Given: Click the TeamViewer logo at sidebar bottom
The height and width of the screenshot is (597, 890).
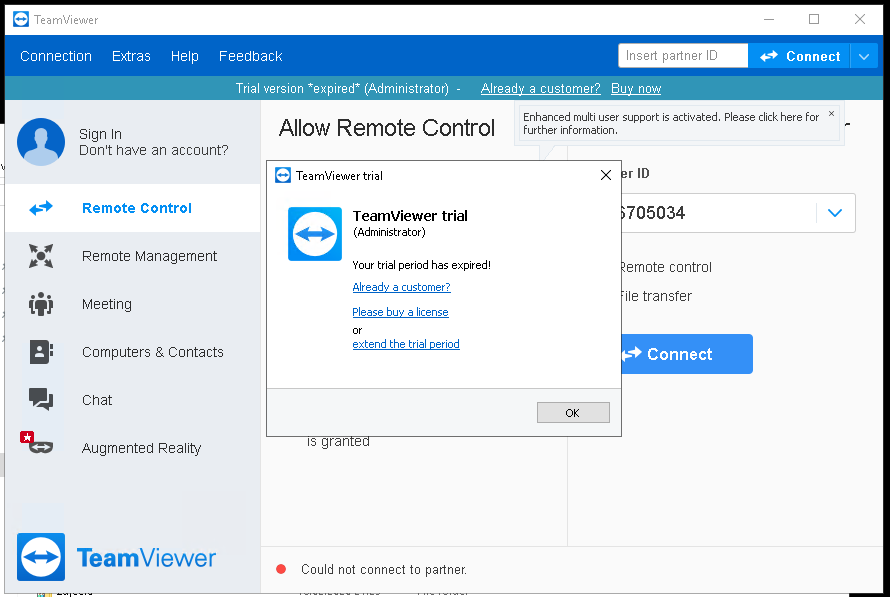Looking at the screenshot, I should coord(116,557).
